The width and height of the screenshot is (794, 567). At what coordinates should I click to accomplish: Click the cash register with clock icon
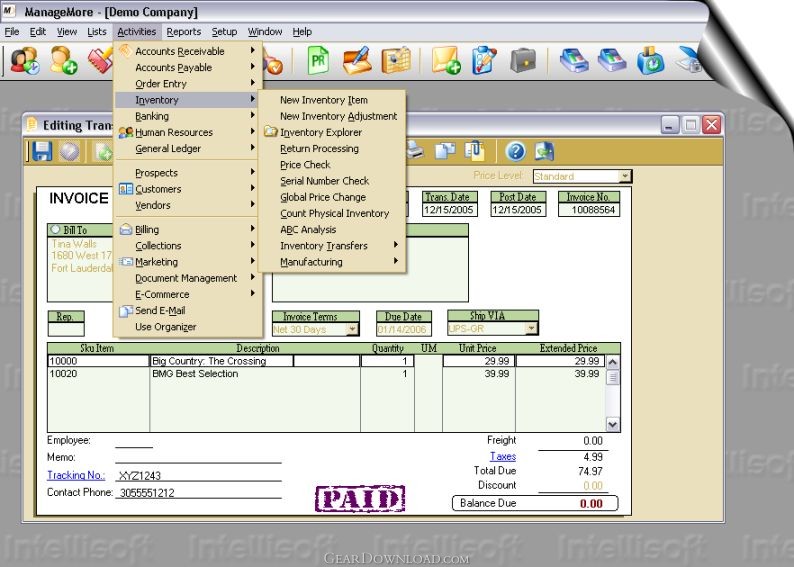pos(651,61)
